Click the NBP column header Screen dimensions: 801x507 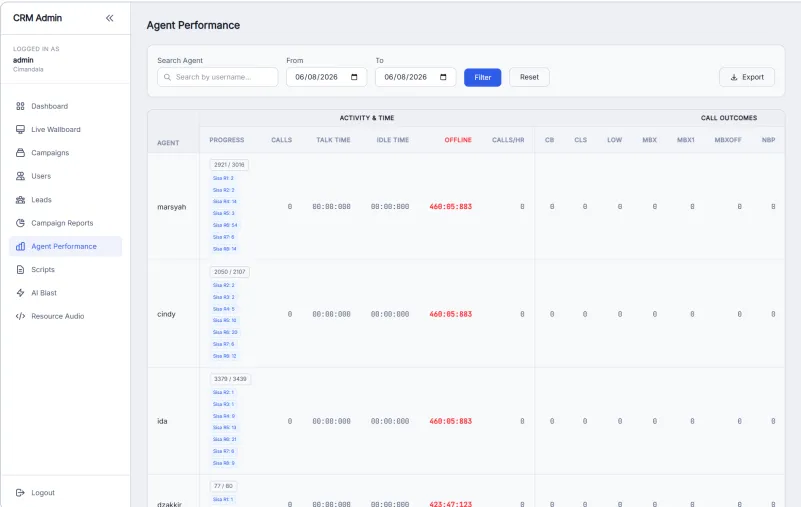pos(768,140)
